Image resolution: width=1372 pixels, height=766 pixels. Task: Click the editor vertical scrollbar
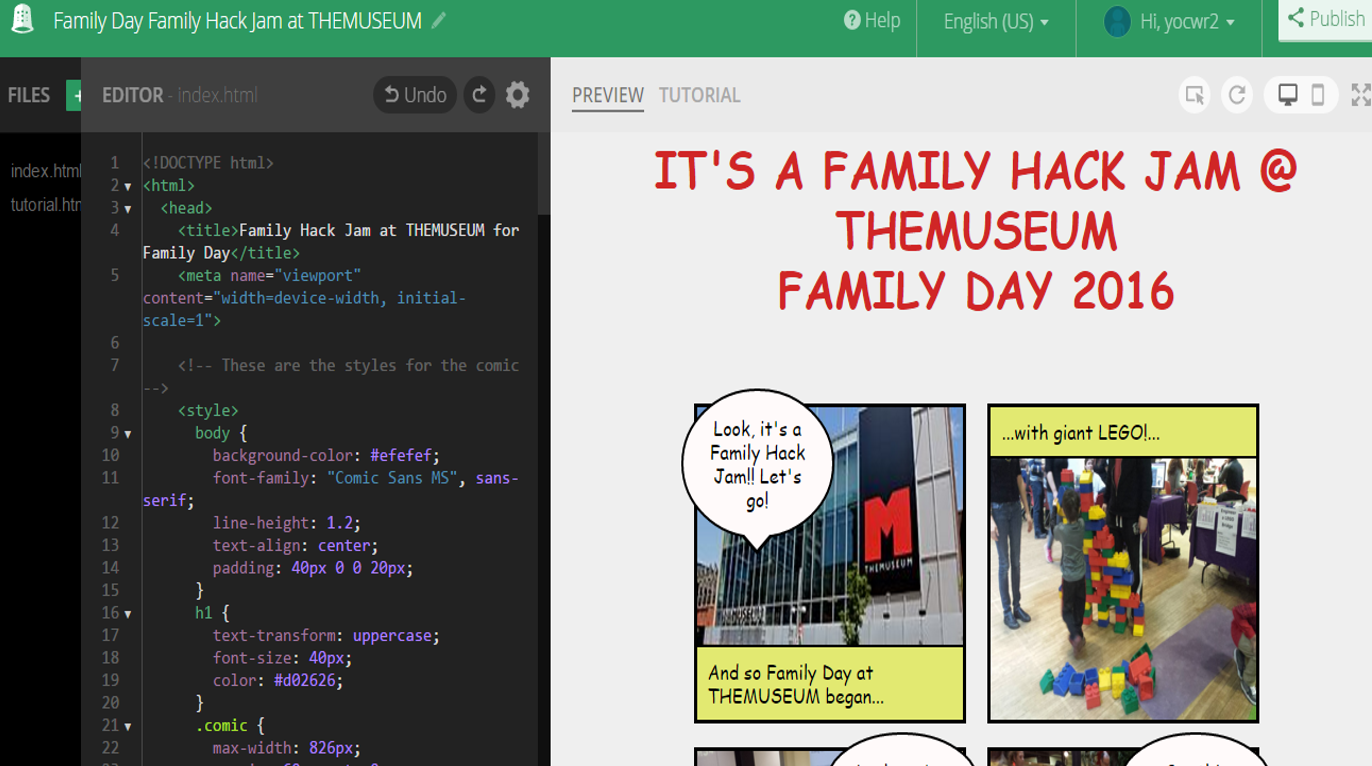(544, 174)
